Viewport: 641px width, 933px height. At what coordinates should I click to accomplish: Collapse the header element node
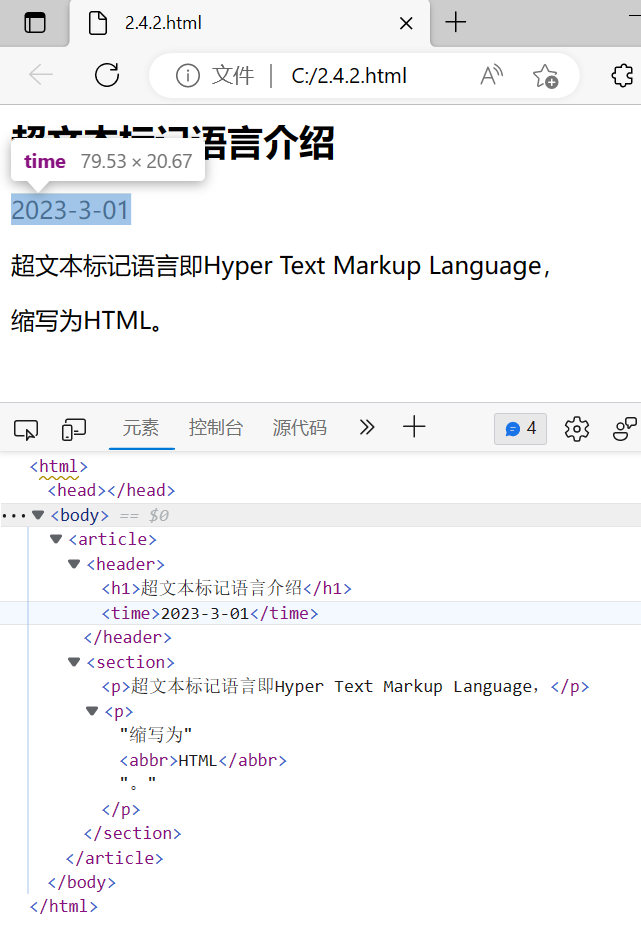74,564
